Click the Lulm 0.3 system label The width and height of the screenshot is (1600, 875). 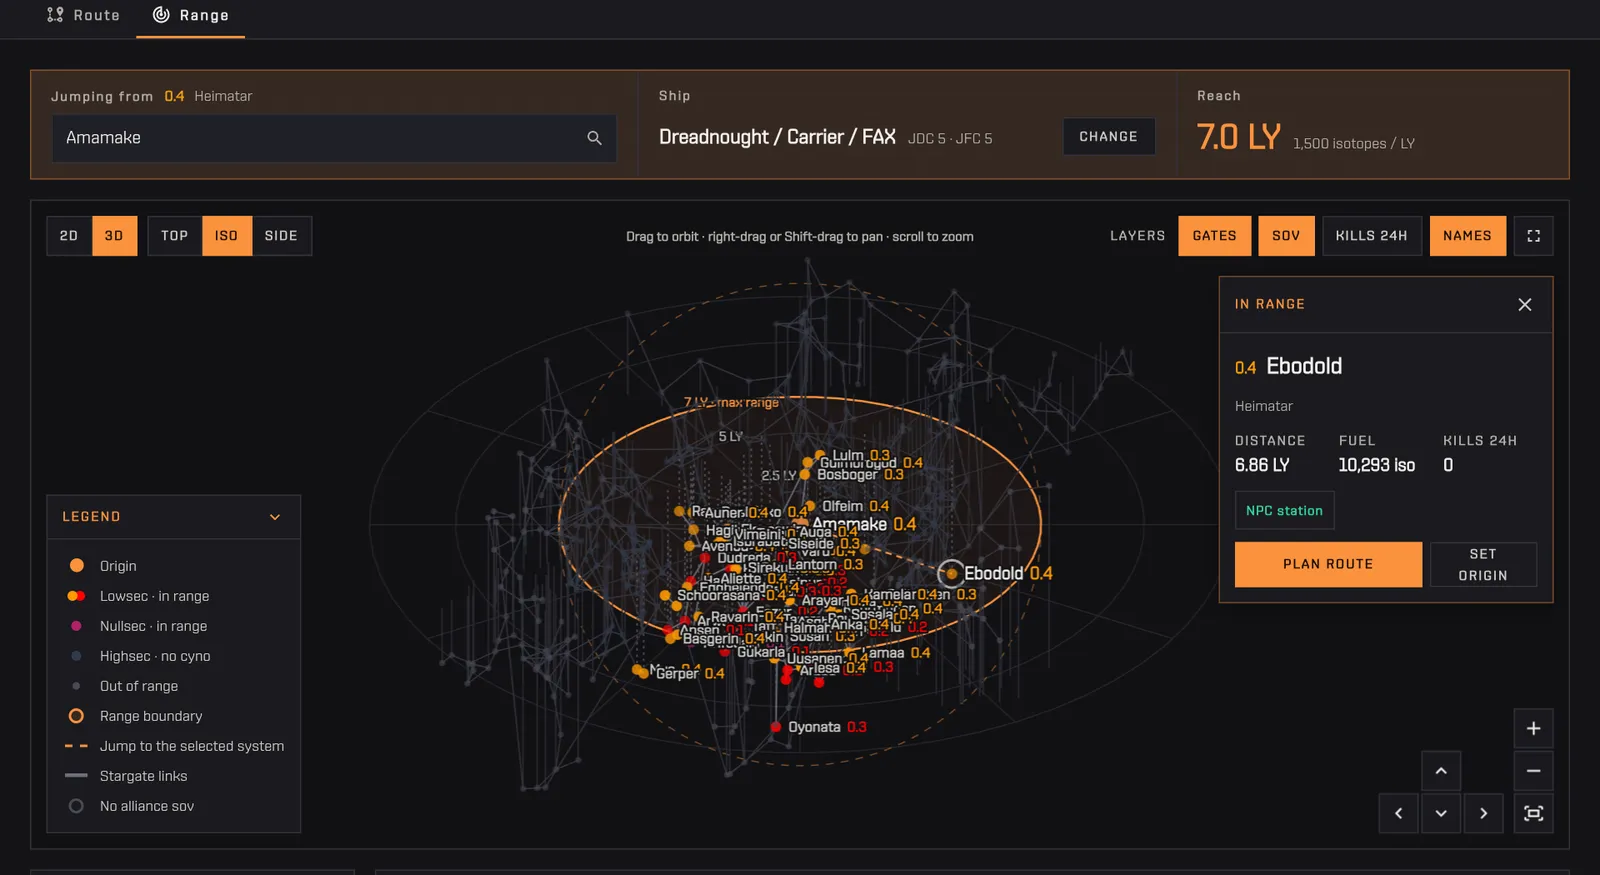pos(860,455)
